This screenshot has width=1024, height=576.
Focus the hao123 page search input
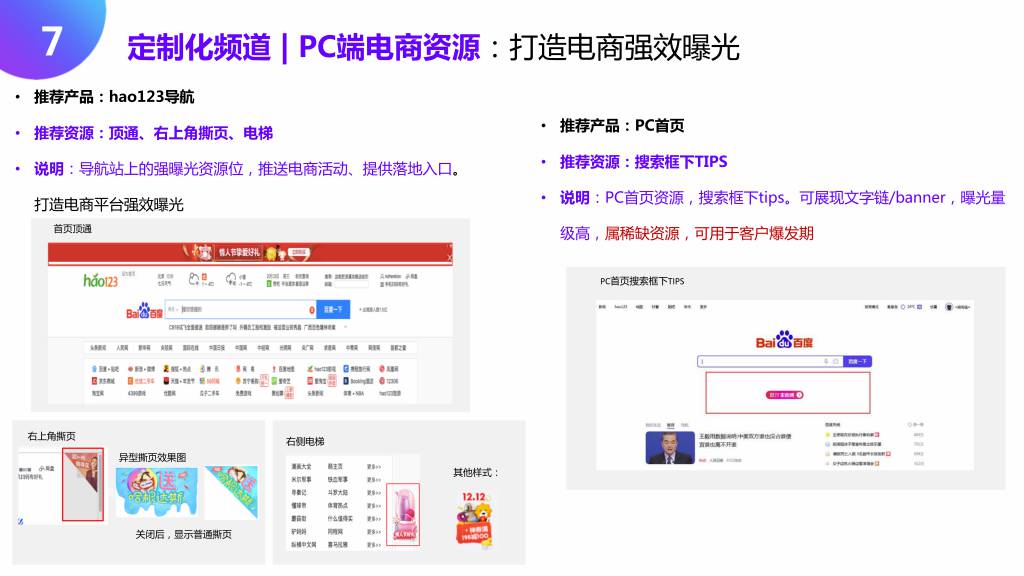[x=241, y=309]
